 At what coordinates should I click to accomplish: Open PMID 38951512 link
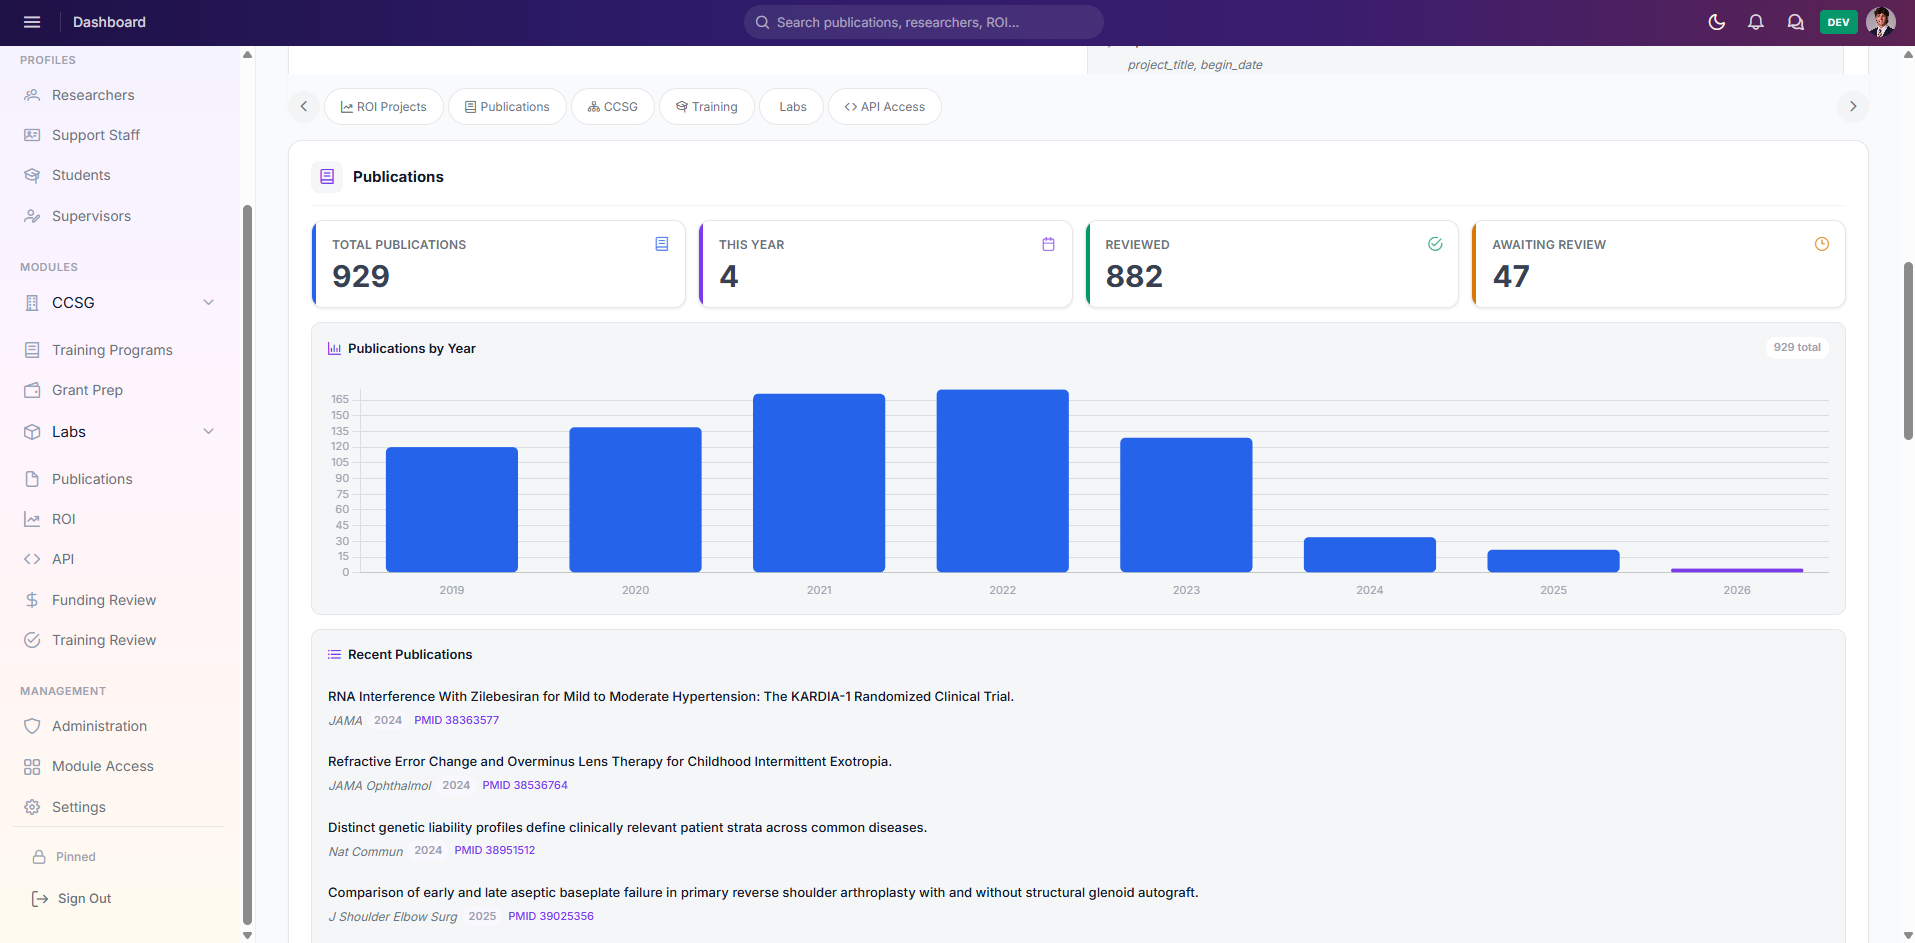tap(495, 851)
